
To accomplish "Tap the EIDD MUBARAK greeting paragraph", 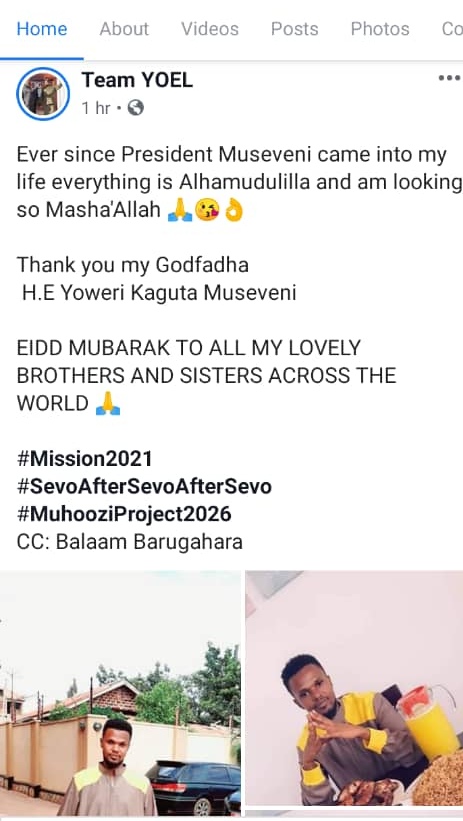I will 206,376.
